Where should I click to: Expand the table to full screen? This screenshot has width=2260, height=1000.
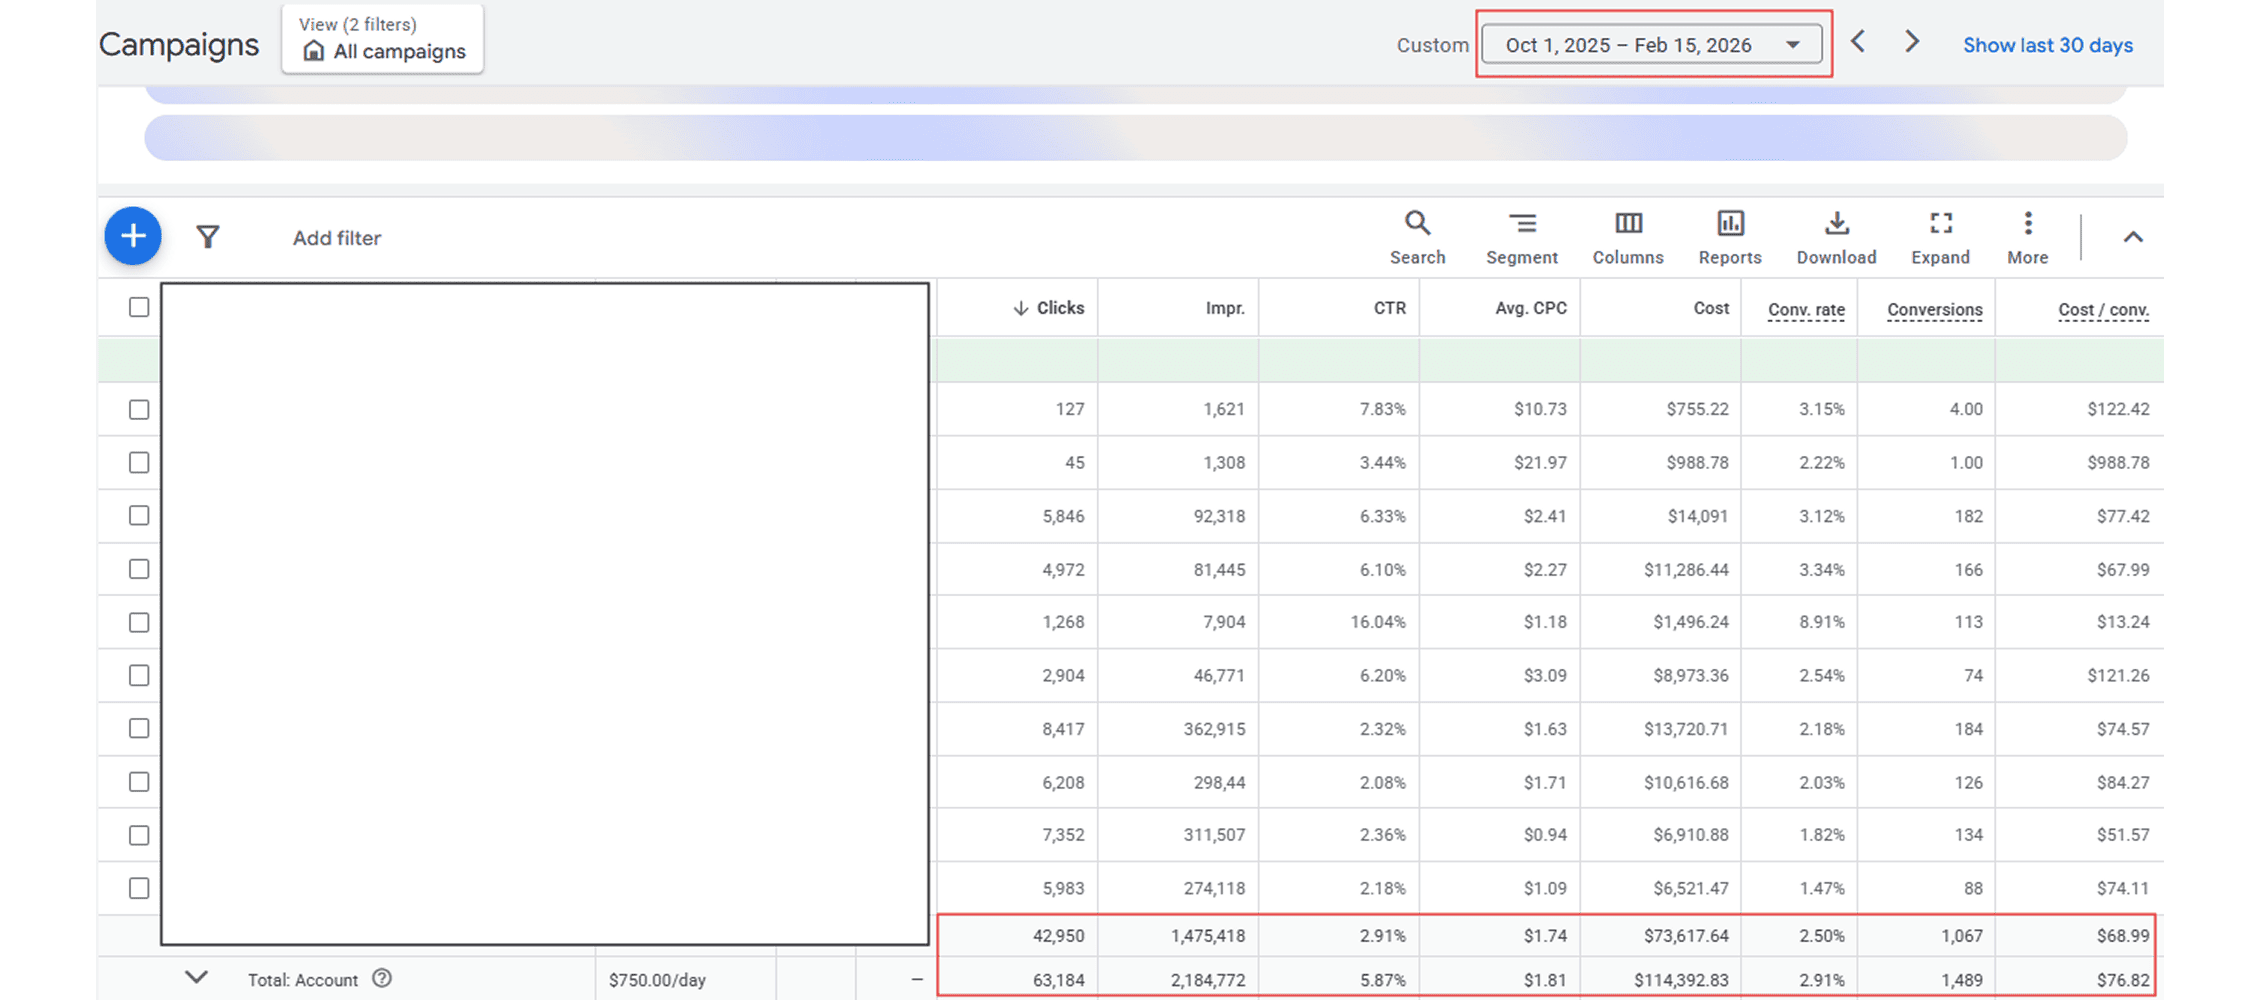[1940, 237]
